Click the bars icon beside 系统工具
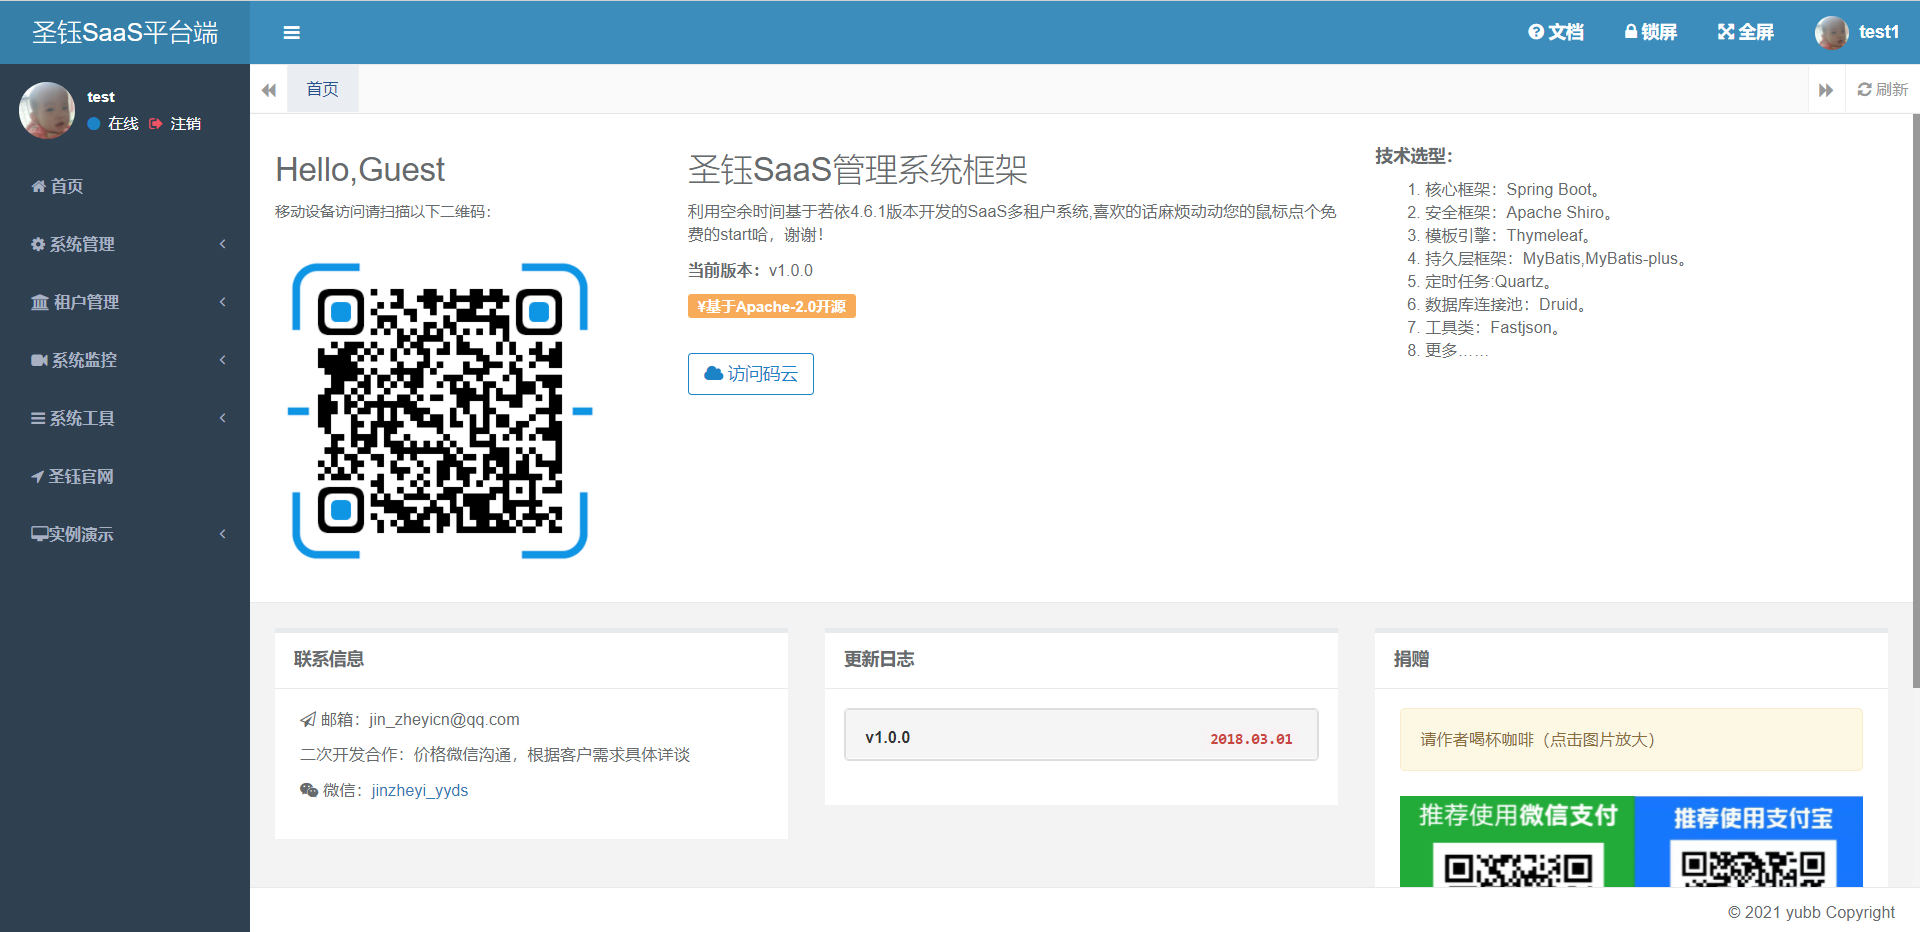1920x932 pixels. 38,418
